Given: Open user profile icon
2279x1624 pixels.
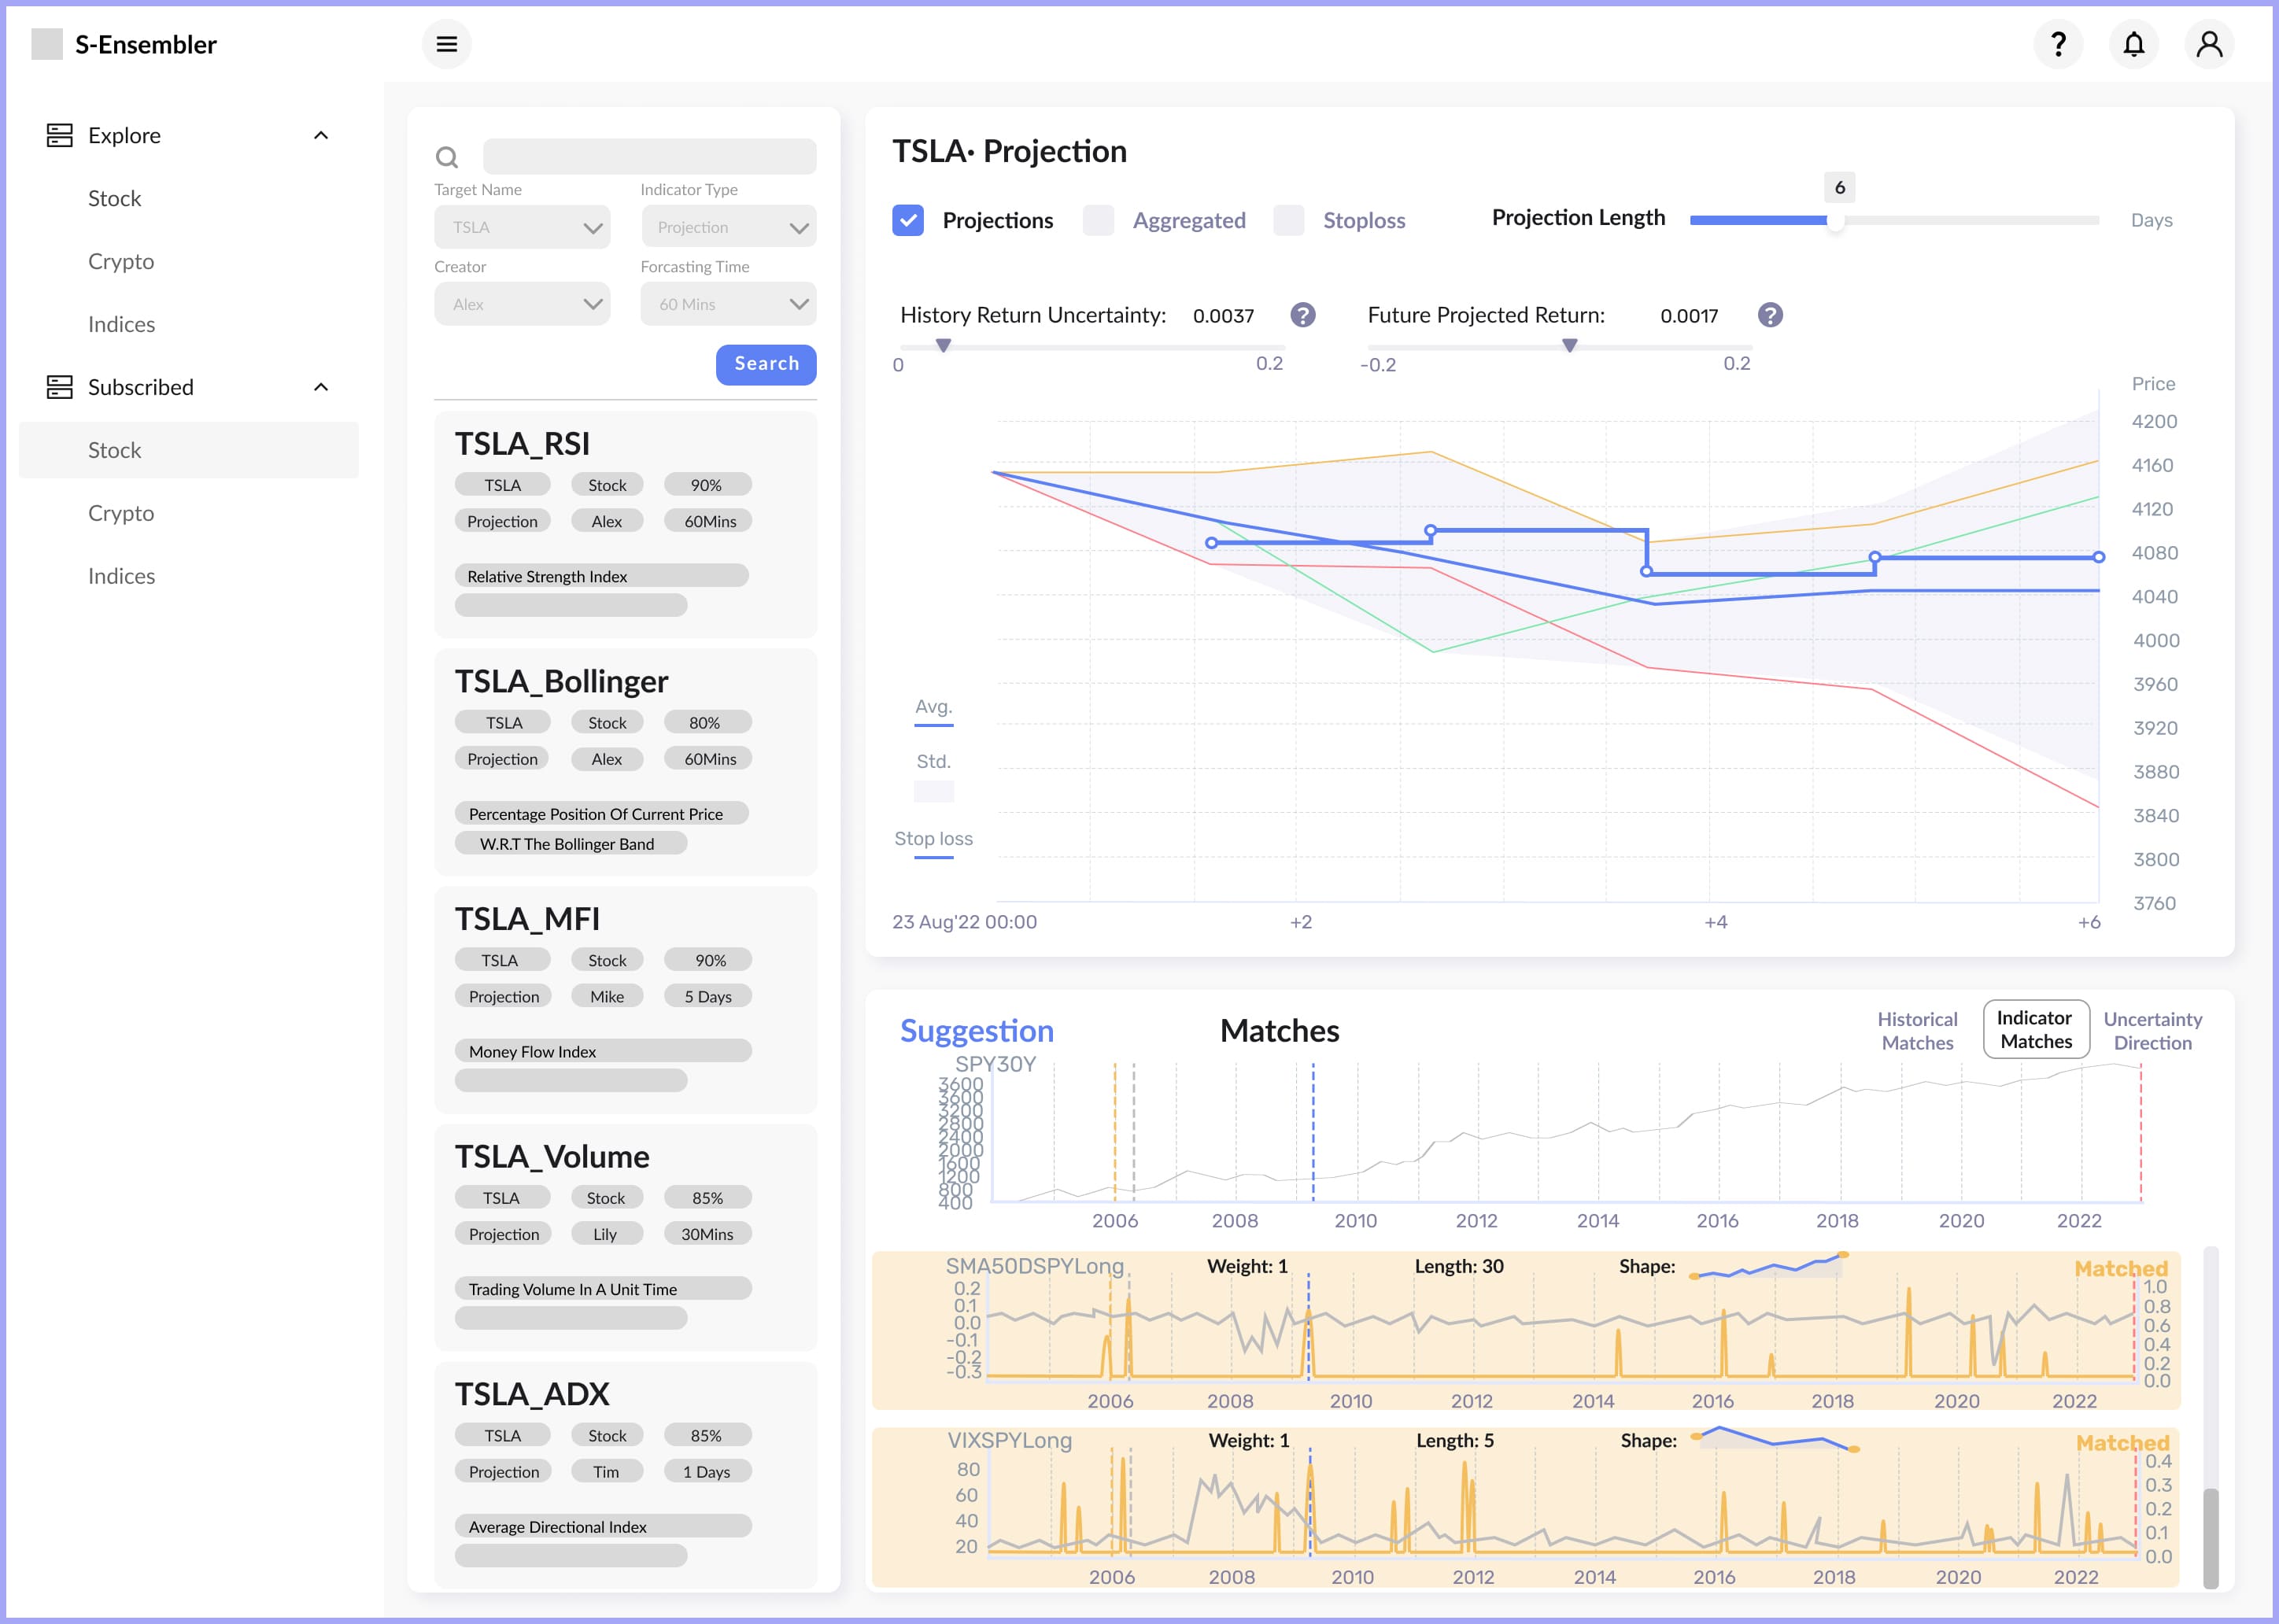Looking at the screenshot, I should click(2209, 44).
